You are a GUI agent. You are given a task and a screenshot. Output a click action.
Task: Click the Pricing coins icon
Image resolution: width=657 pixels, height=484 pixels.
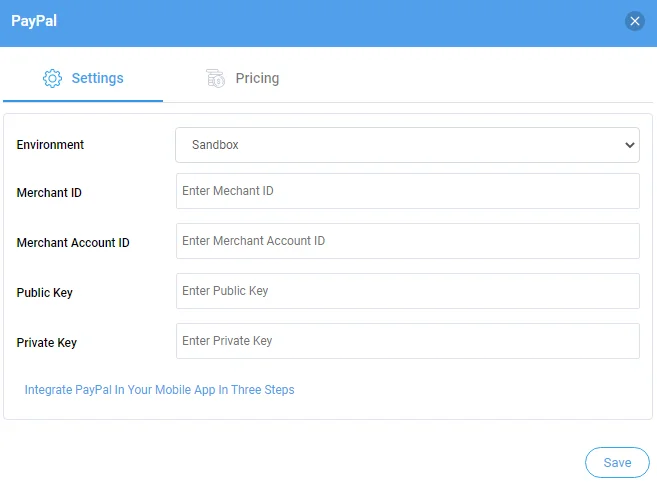coord(215,78)
